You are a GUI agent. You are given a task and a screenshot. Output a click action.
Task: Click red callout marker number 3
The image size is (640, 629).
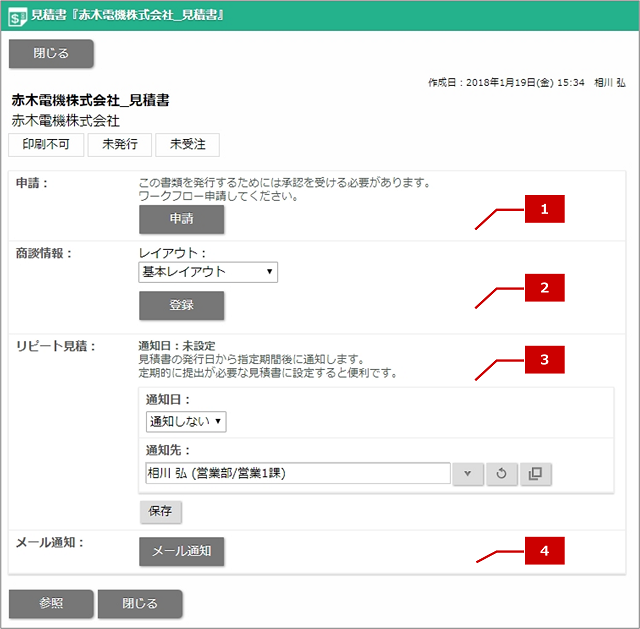[544, 360]
